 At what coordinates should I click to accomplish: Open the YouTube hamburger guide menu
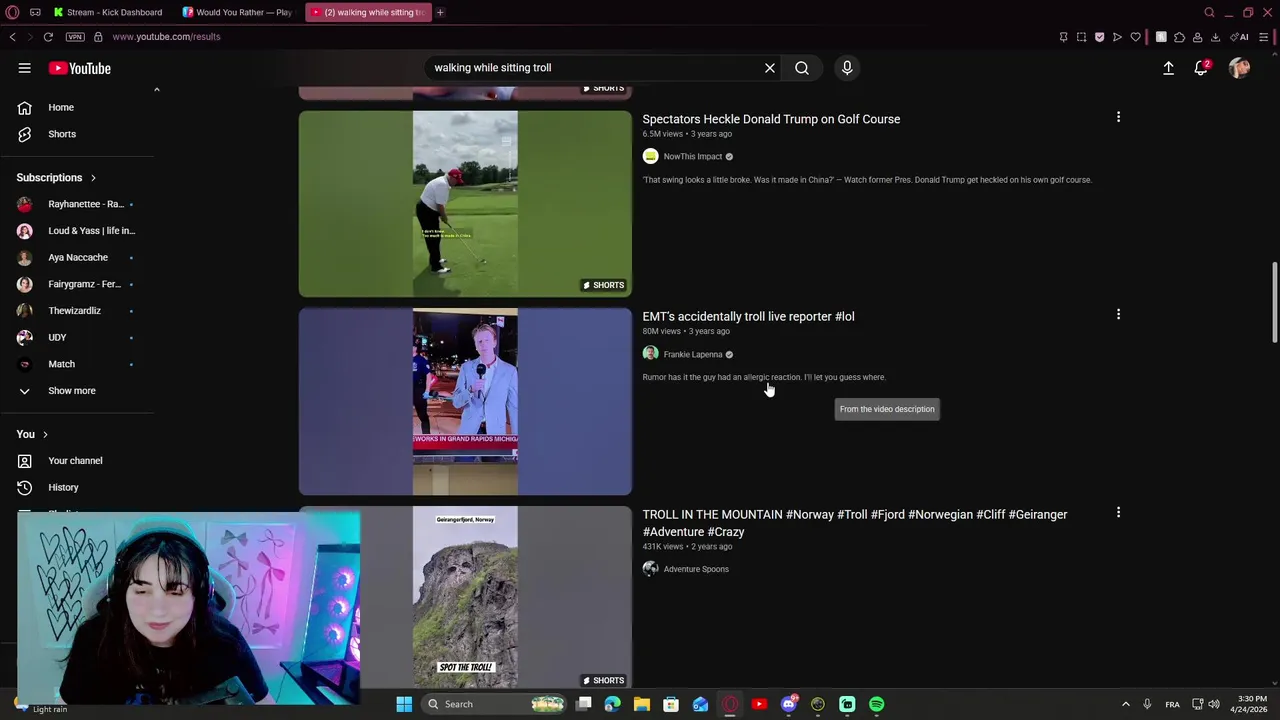(x=24, y=68)
